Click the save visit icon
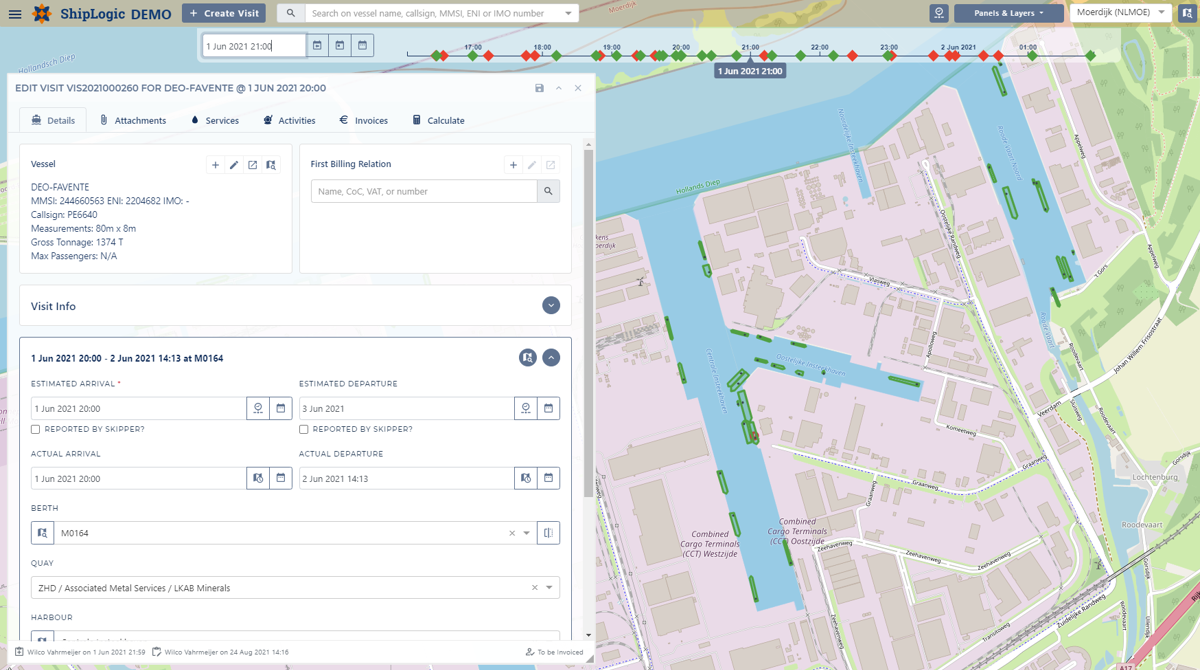 (540, 88)
